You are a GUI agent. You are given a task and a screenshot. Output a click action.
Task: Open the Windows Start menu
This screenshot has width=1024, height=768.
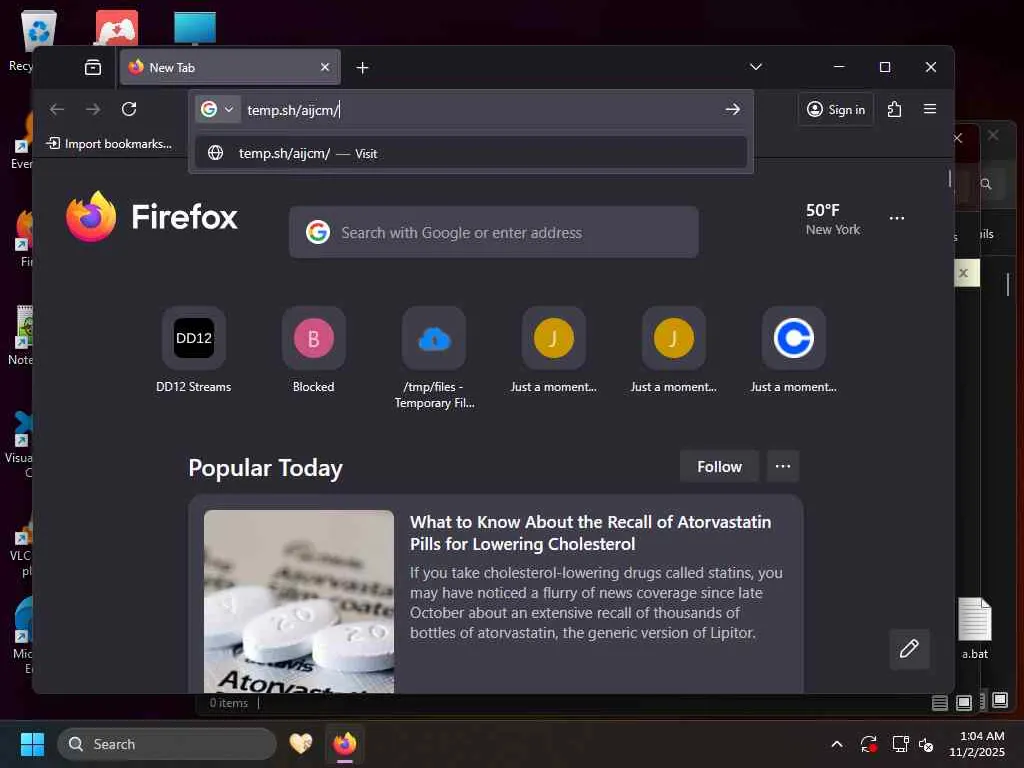32,744
